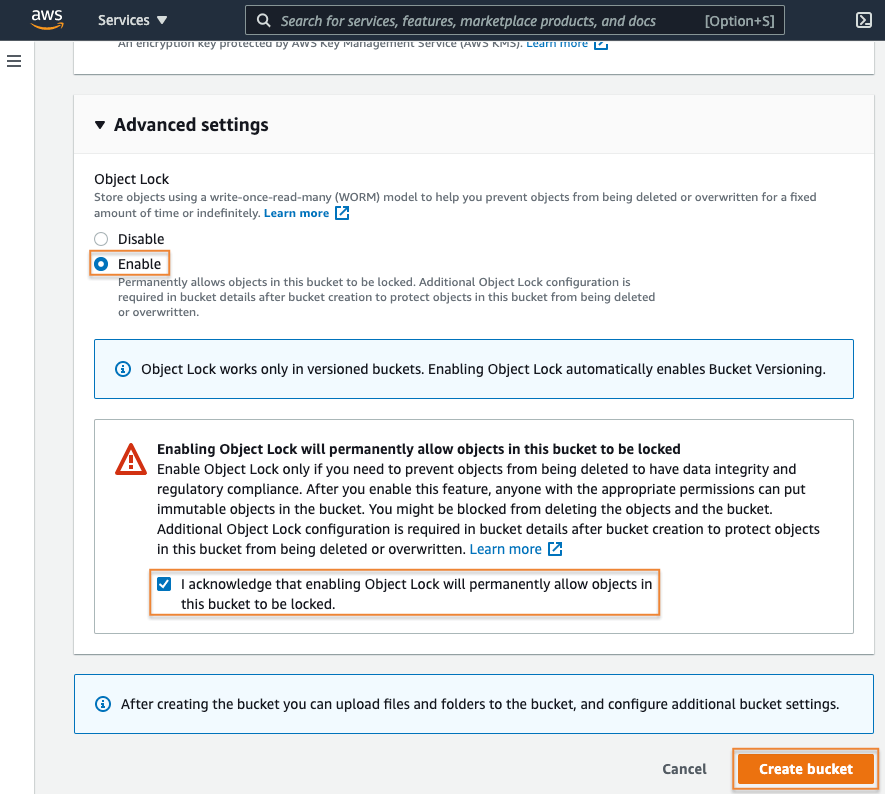Click the info icon in the bottom upload notice
Screen dimensions: 885x794
(102, 704)
